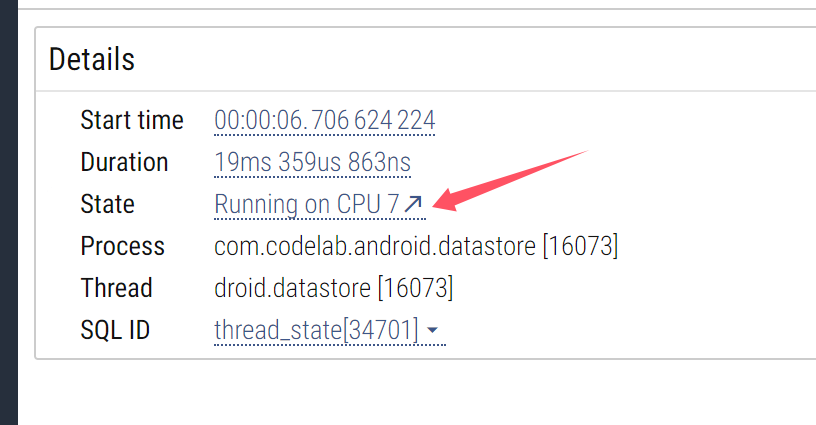This screenshot has width=816, height=425.
Task: Open the thread_state[34701] dropdown caret
Action: click(x=432, y=330)
